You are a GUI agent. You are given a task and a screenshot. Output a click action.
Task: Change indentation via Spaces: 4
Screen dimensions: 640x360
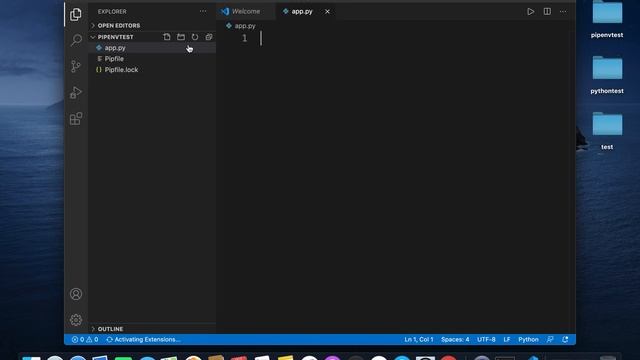pos(455,339)
